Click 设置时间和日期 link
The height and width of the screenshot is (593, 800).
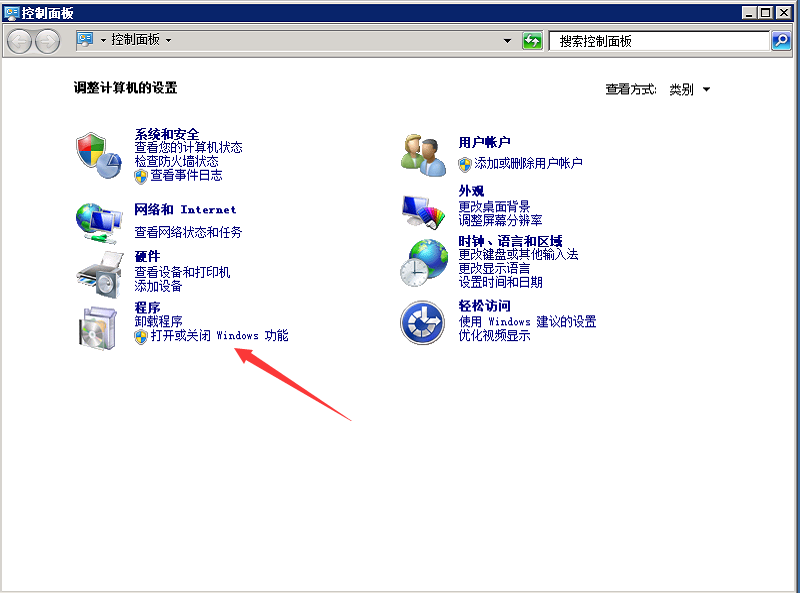500,282
